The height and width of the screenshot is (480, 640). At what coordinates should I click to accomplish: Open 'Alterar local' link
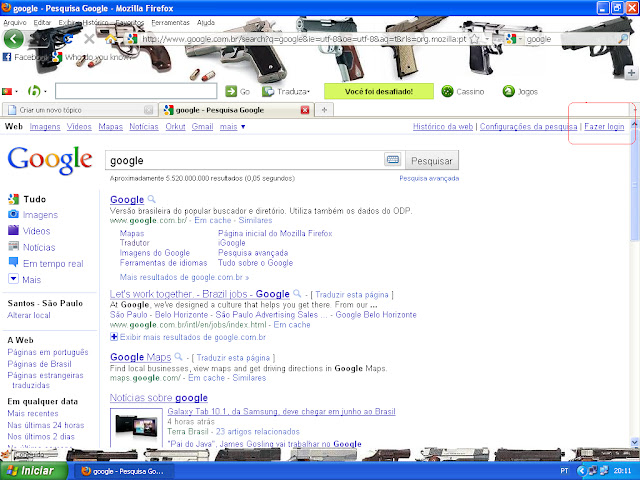29,315
